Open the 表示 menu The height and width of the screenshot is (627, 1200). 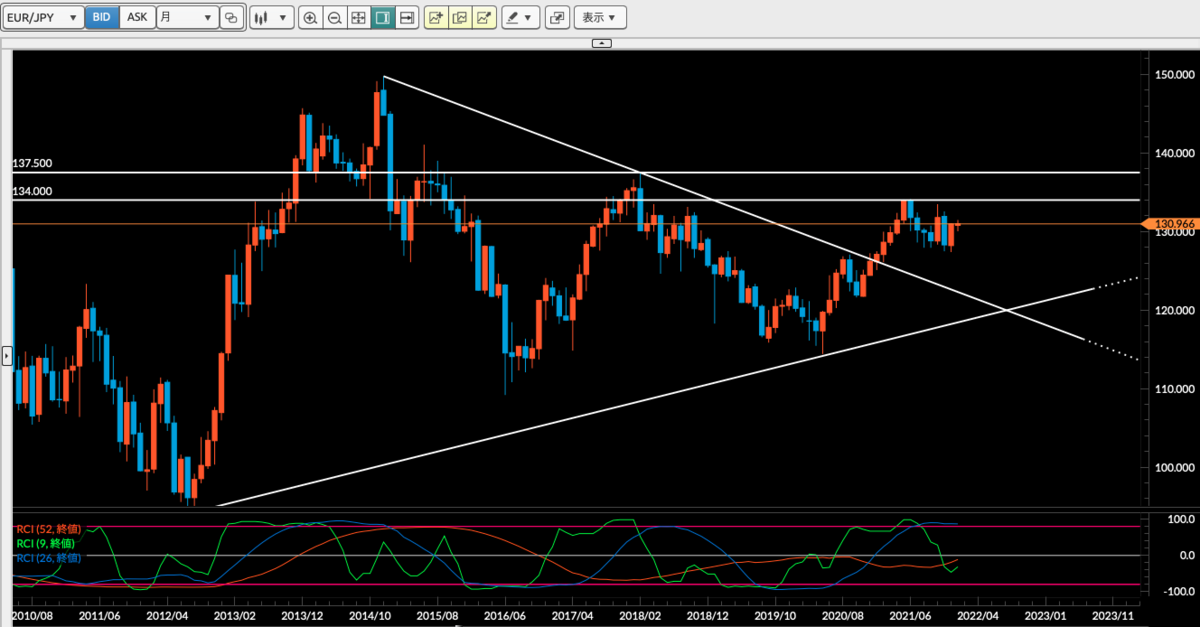point(600,17)
